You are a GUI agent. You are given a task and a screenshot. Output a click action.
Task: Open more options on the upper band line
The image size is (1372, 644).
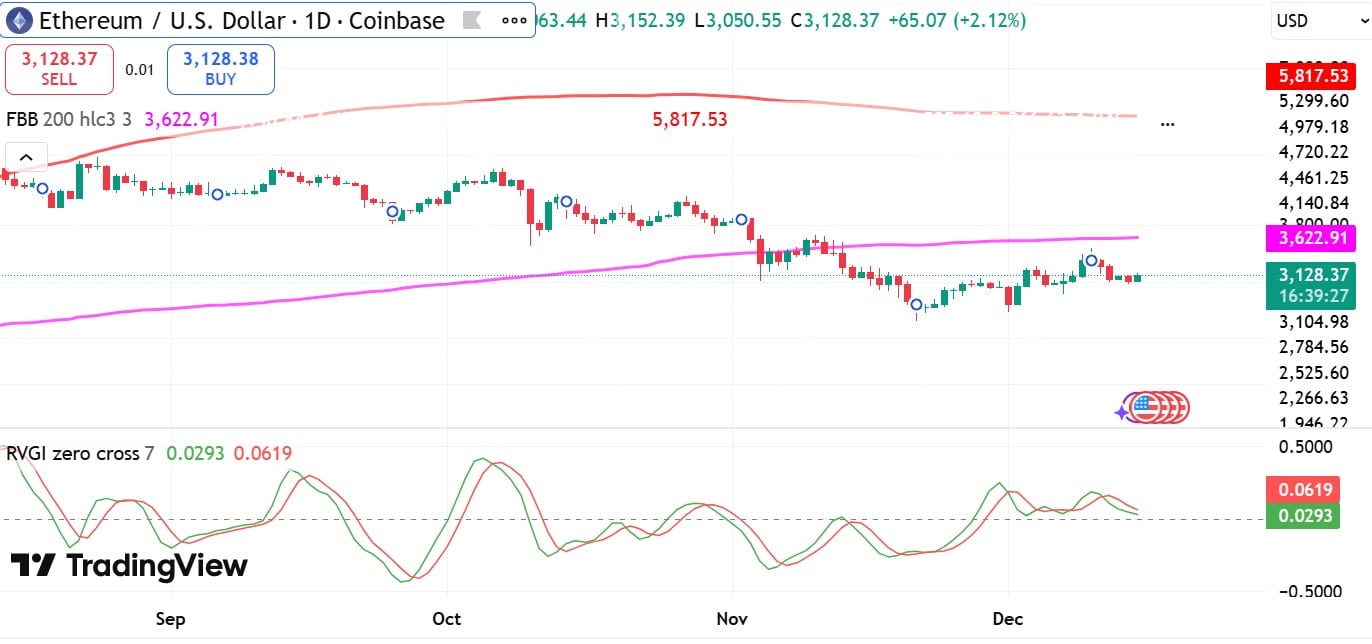(1167, 125)
